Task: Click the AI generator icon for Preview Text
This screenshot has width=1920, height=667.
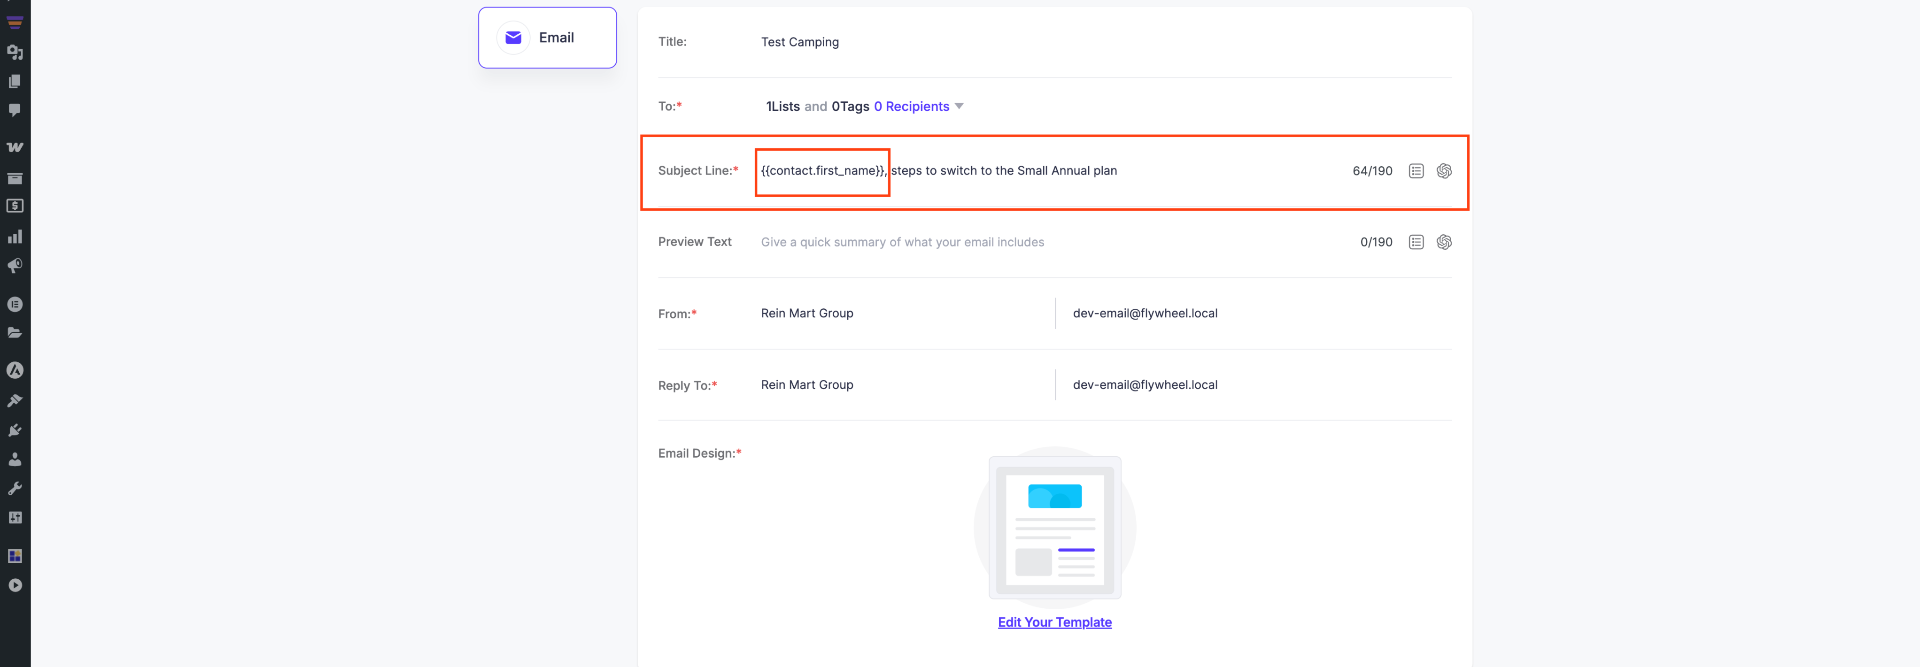Action: pyautogui.click(x=1444, y=242)
